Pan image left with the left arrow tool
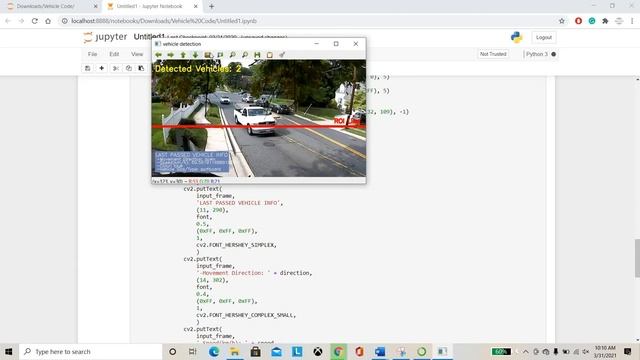The image size is (640, 360). click(158, 55)
